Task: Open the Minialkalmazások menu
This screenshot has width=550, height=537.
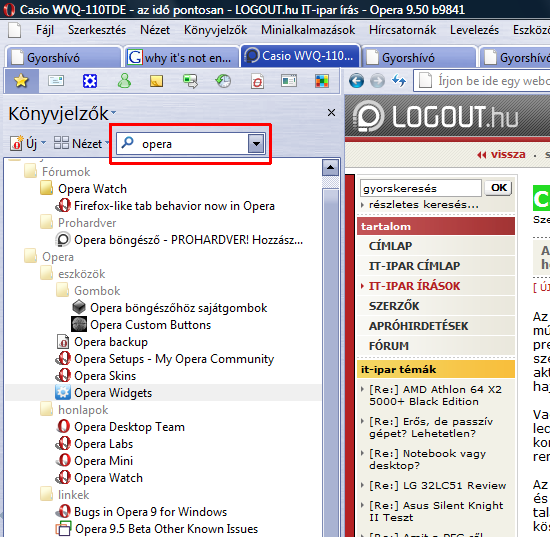Action: click(x=308, y=30)
